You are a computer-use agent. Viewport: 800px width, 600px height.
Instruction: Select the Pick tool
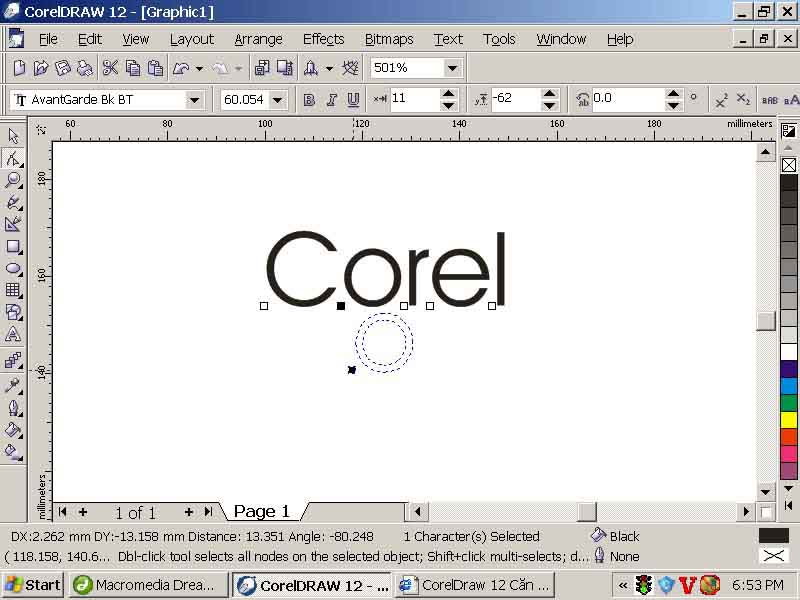(x=13, y=136)
